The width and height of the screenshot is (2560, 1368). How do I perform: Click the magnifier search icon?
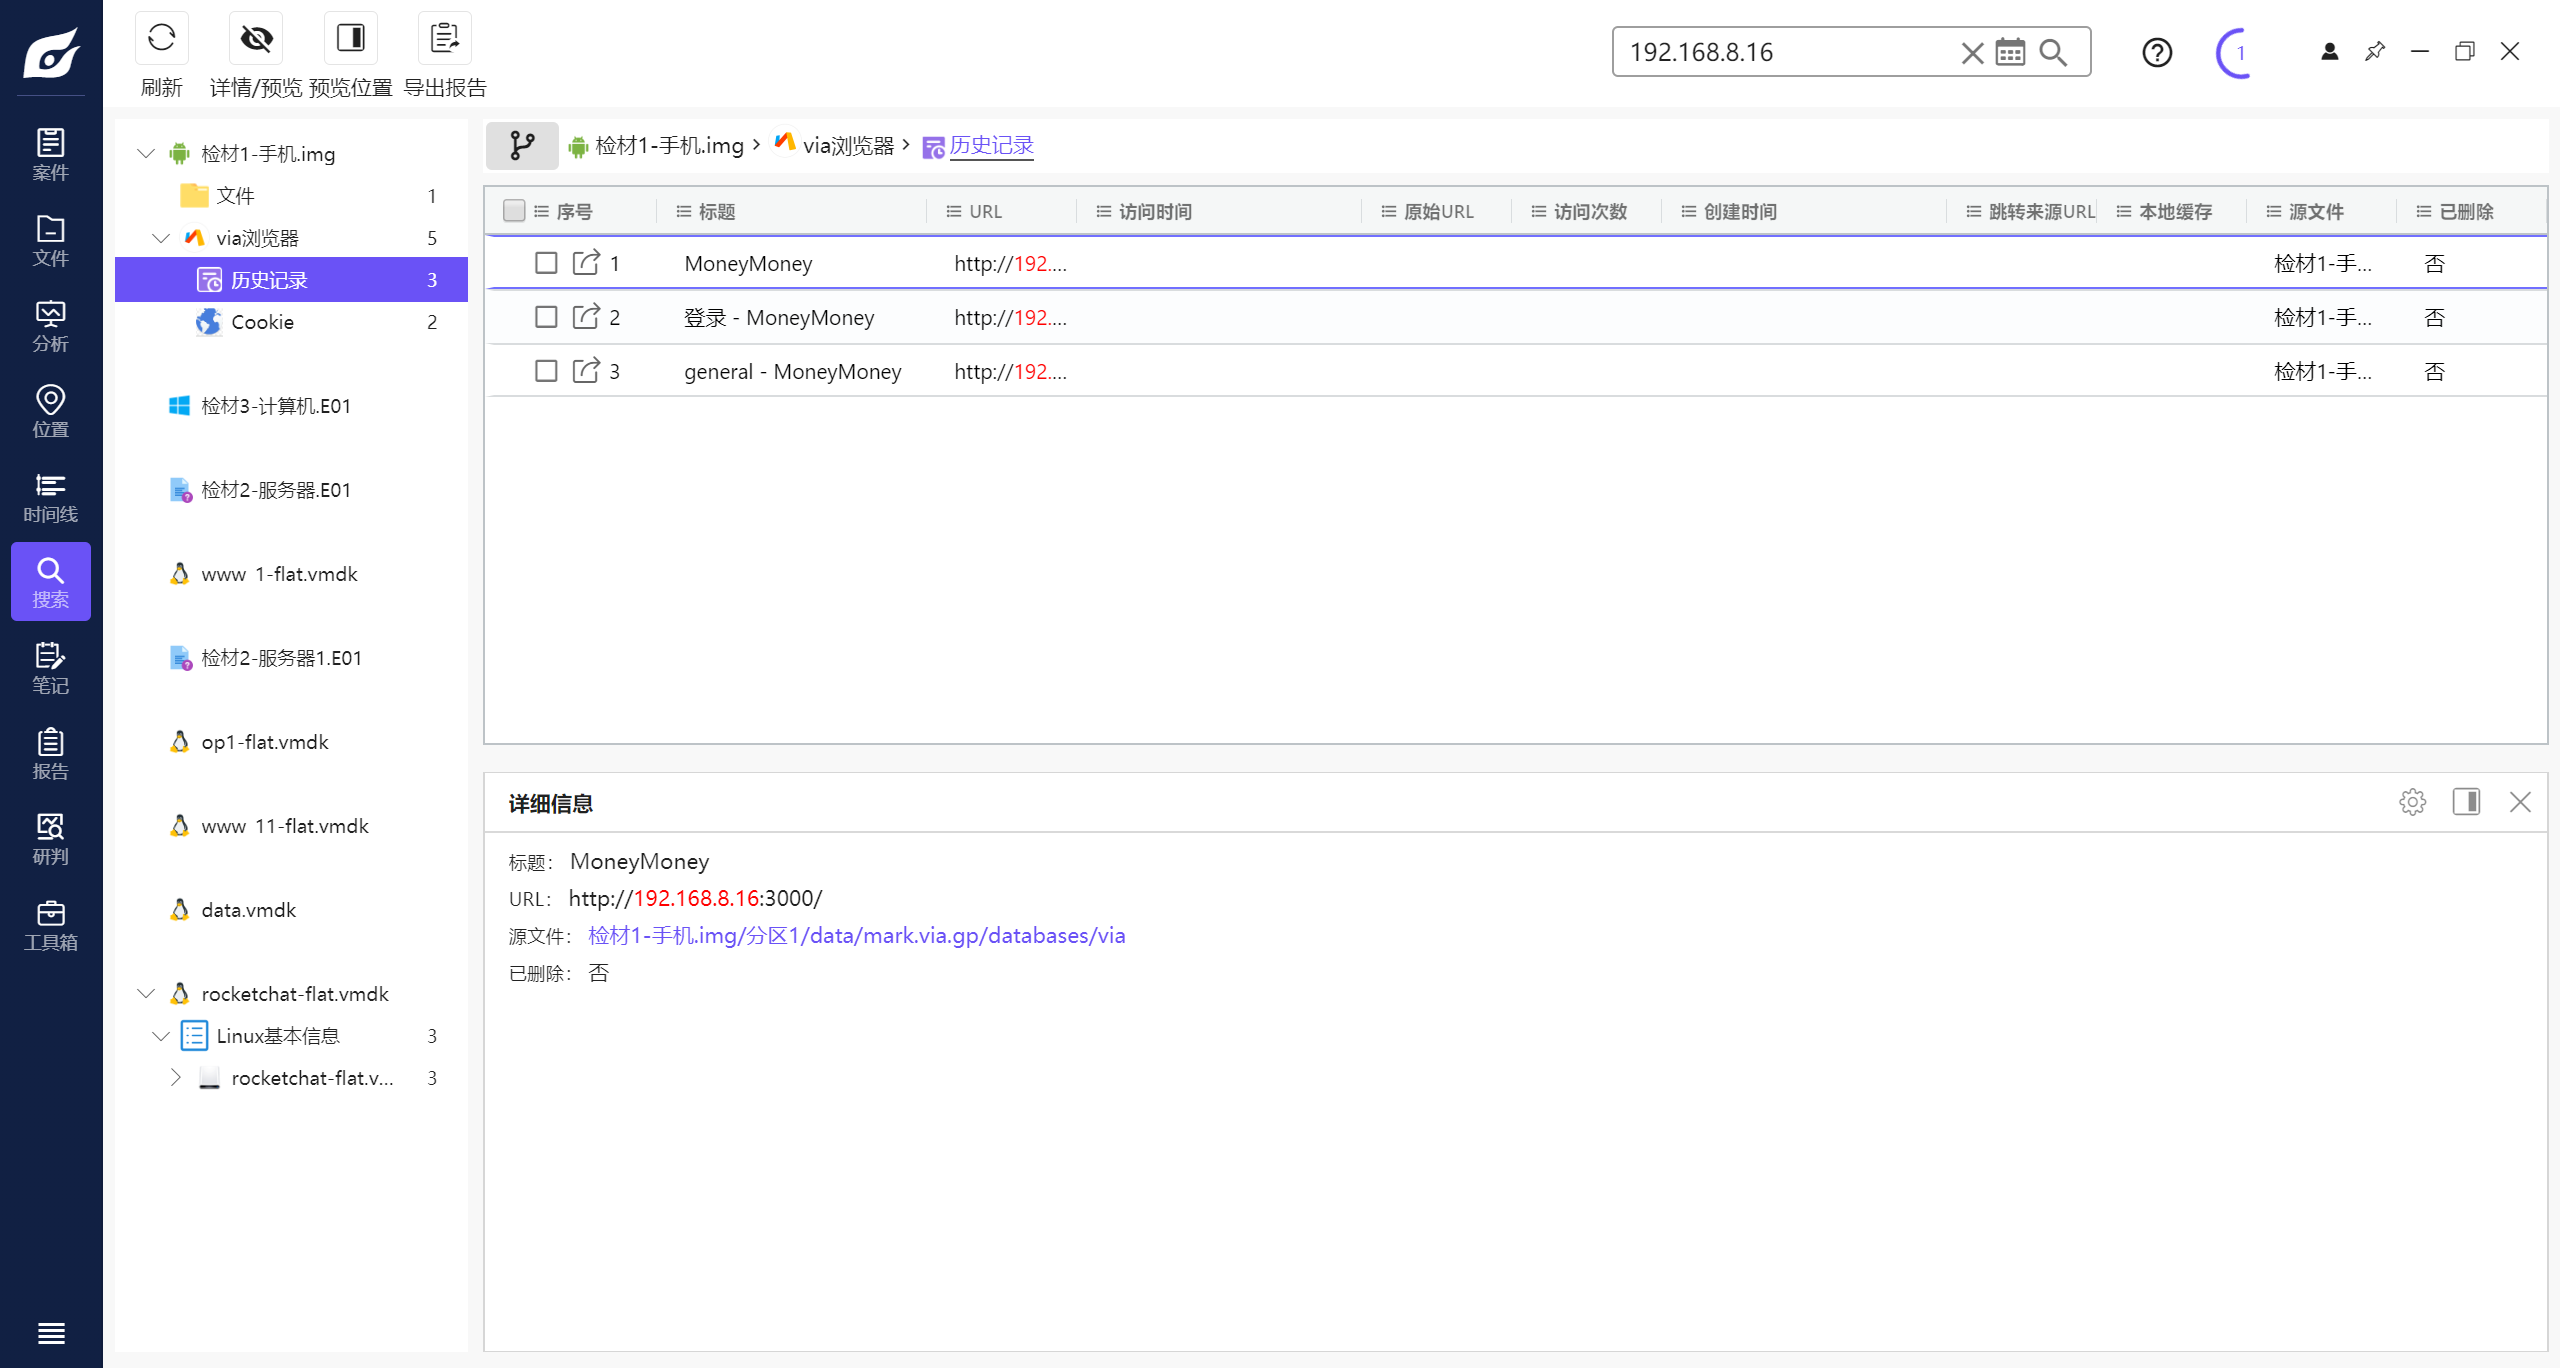tap(2053, 52)
